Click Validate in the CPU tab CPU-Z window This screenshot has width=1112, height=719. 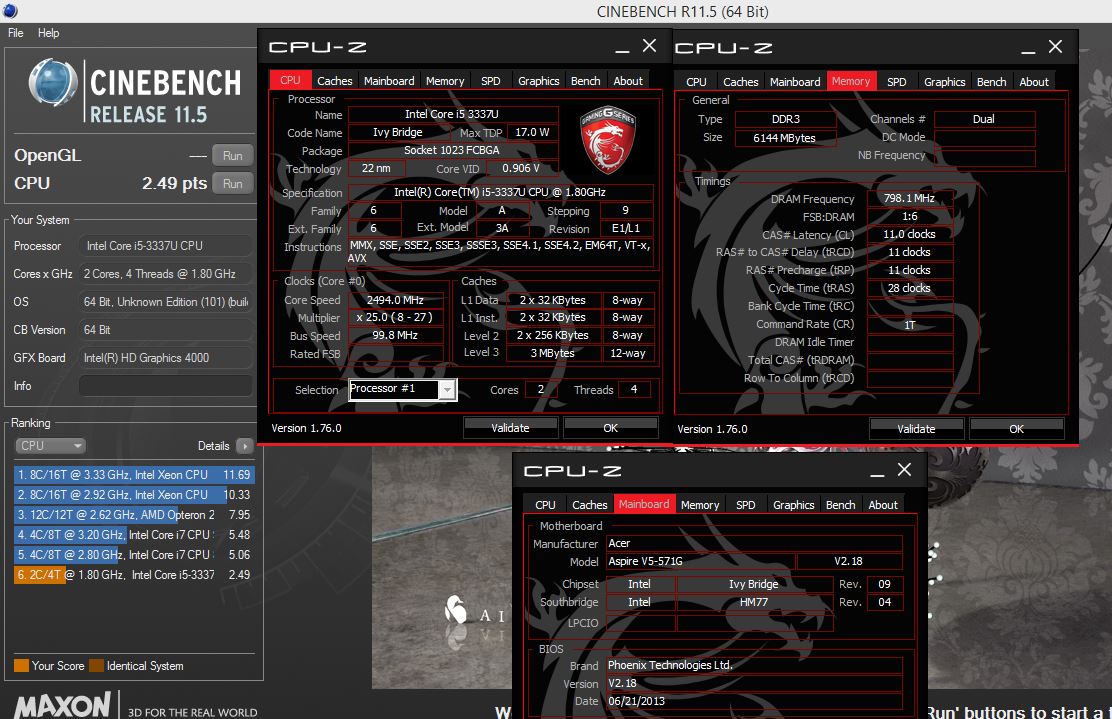click(511, 428)
